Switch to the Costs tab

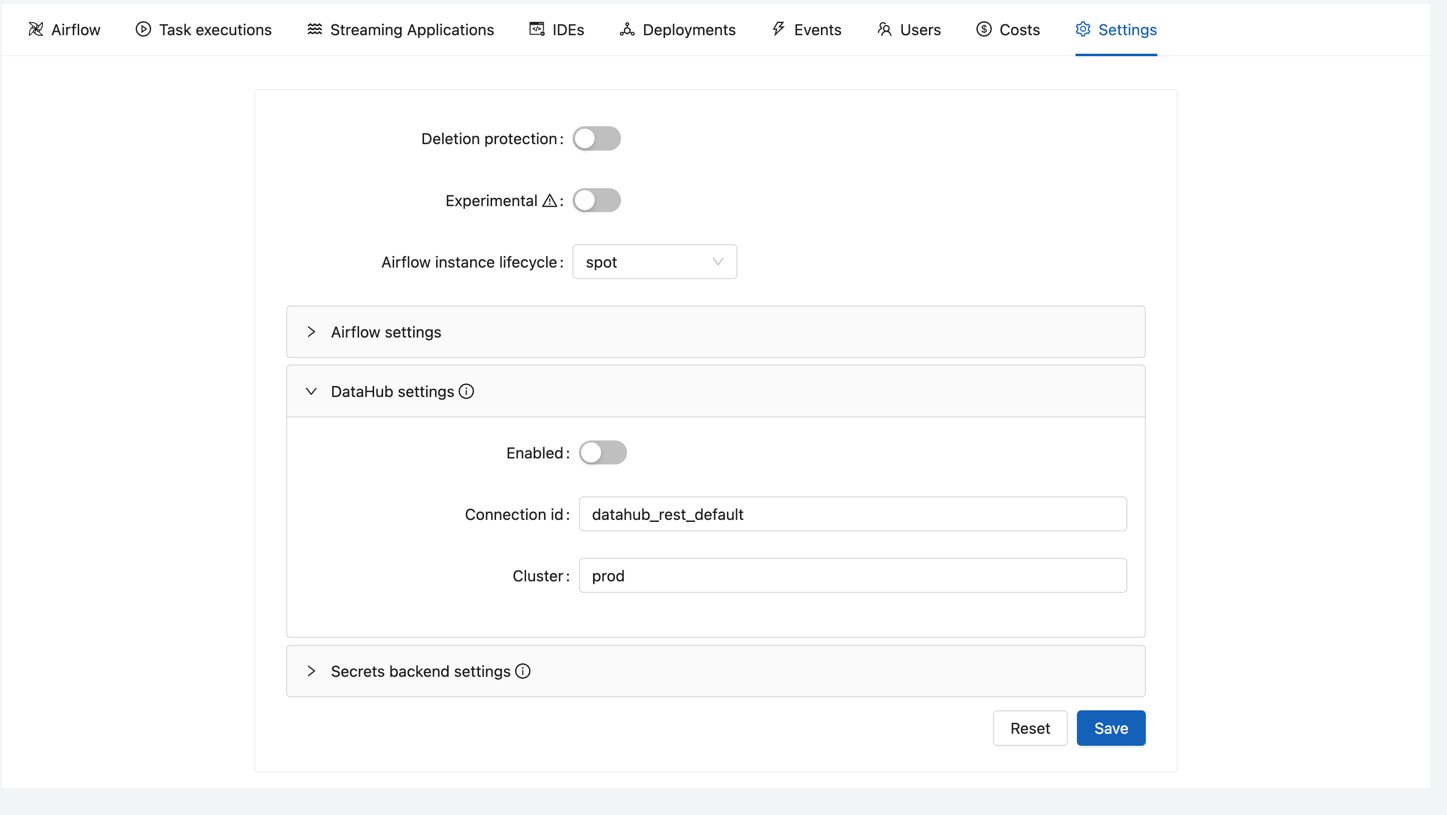pos(1008,29)
